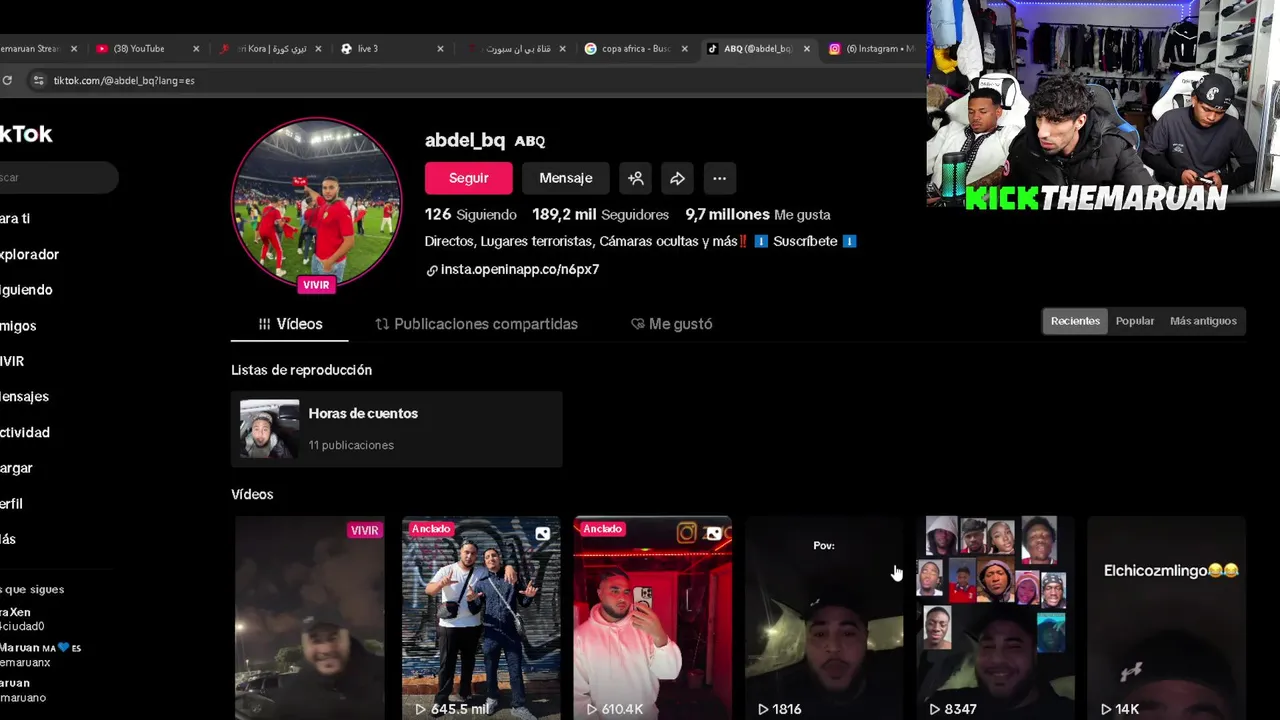The image size is (1280, 720).
Task: Click the 9,7 millones Me gusta count
Action: click(x=757, y=214)
